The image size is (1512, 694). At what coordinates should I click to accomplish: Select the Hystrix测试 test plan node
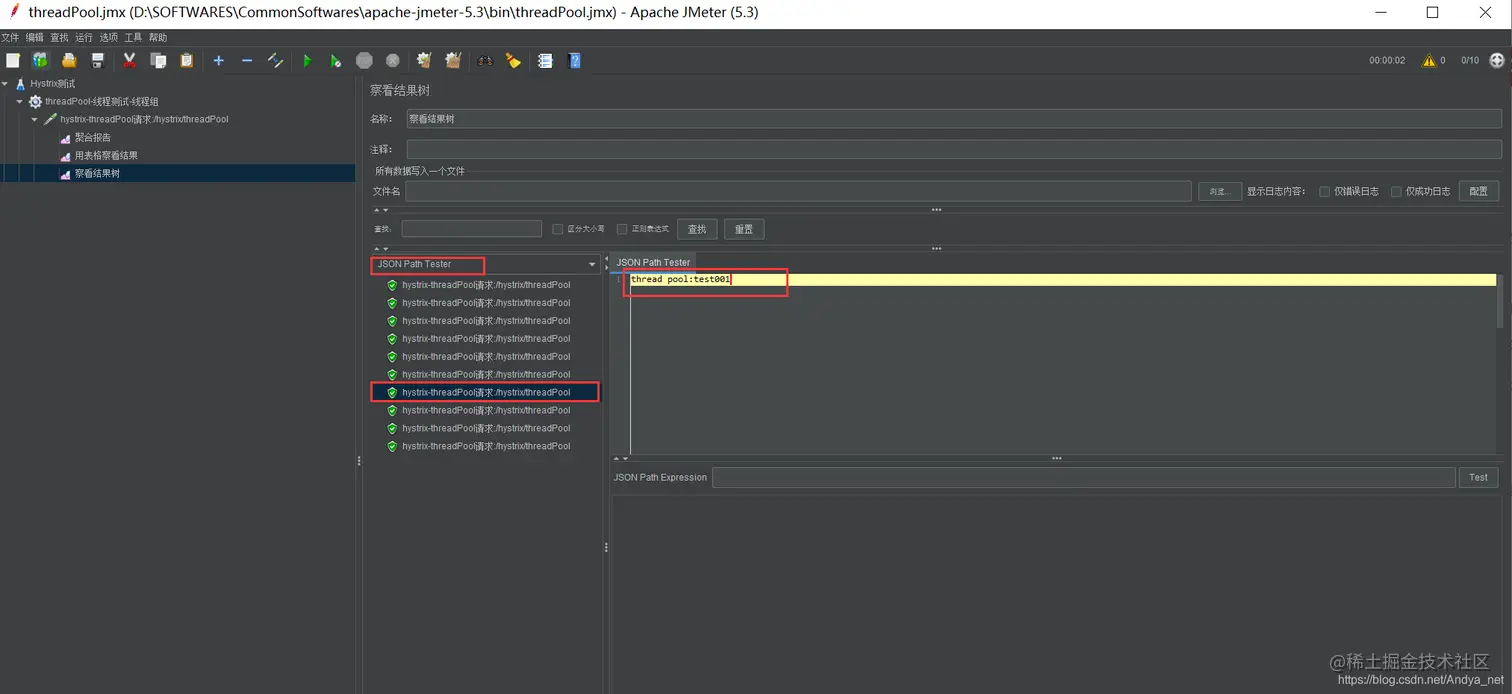[52, 84]
